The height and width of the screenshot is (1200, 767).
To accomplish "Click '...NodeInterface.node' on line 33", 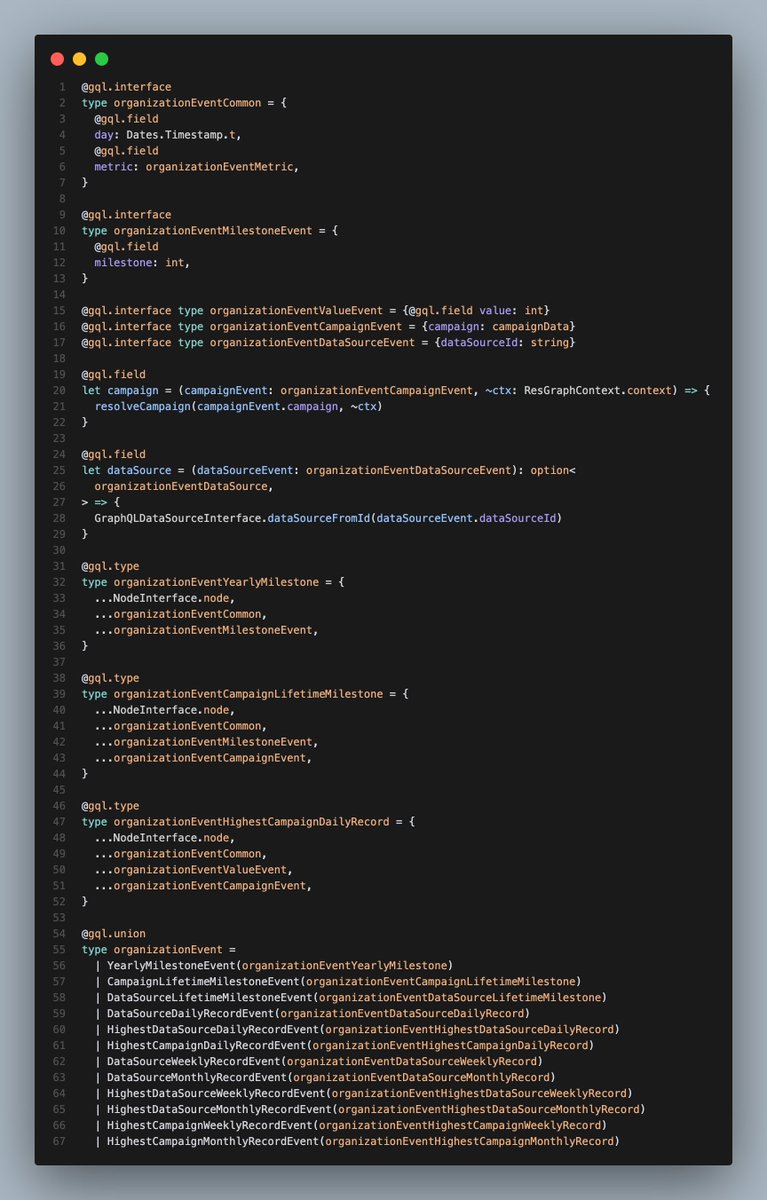I will tap(164, 599).
